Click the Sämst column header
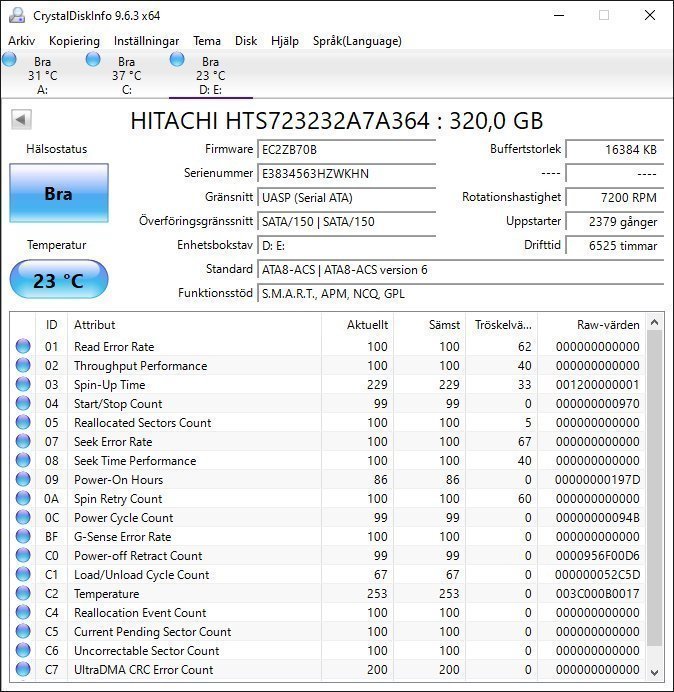This screenshot has width=674, height=692. tap(429, 325)
